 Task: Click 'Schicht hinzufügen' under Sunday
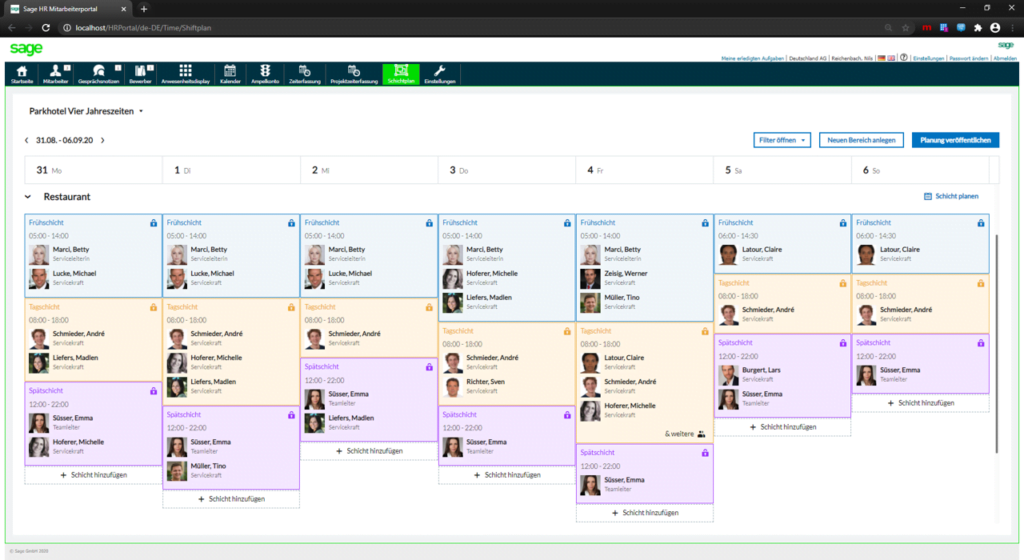[x=921, y=403]
